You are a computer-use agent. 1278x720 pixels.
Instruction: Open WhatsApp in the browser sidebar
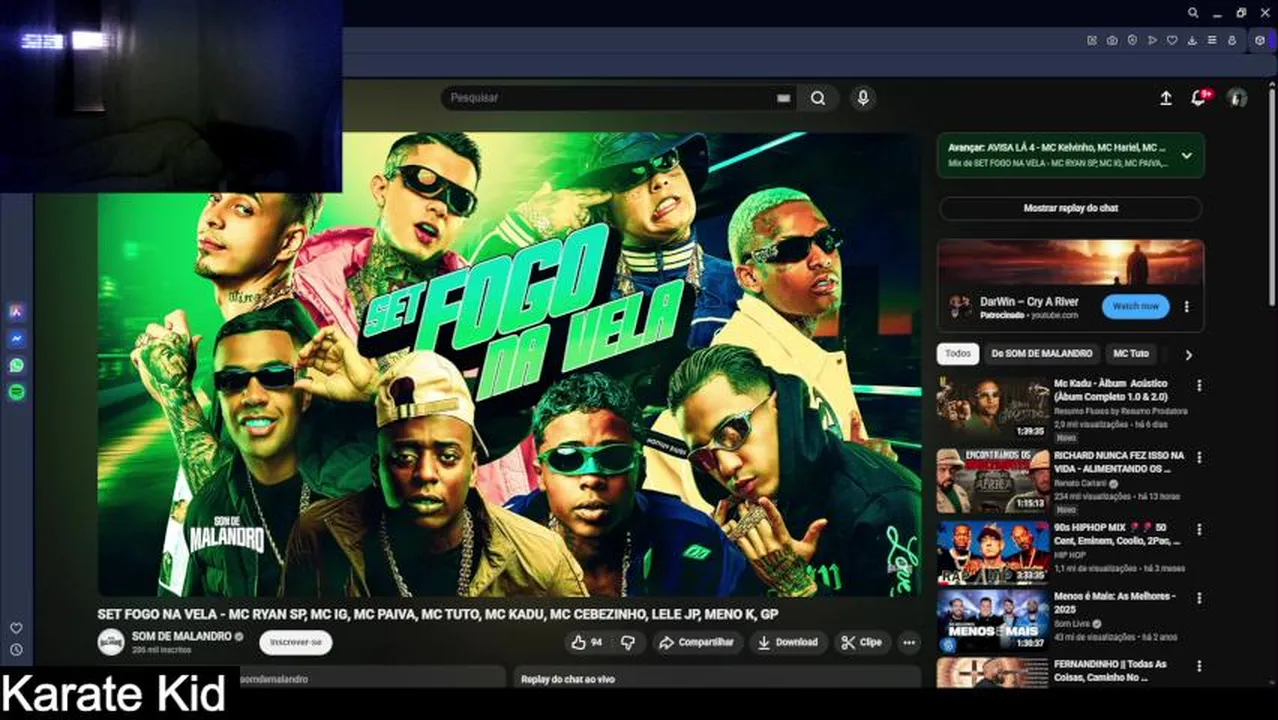[16, 365]
